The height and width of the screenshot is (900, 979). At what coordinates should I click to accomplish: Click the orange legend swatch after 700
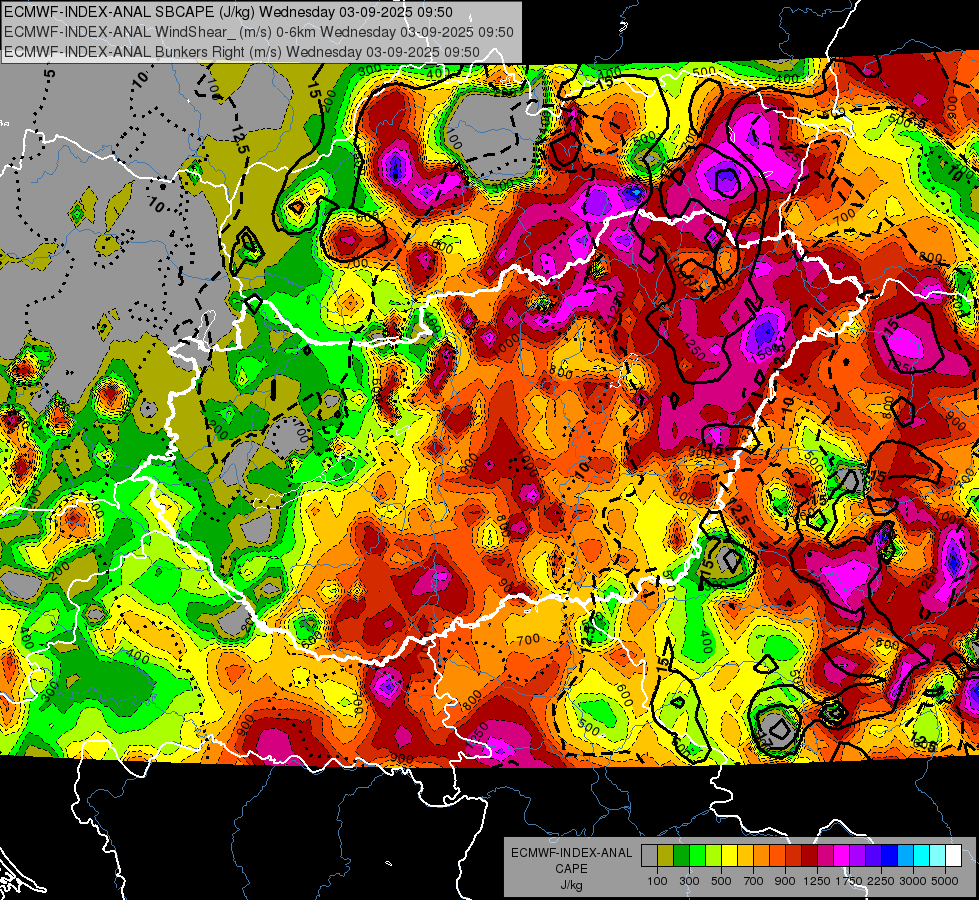pos(761,856)
